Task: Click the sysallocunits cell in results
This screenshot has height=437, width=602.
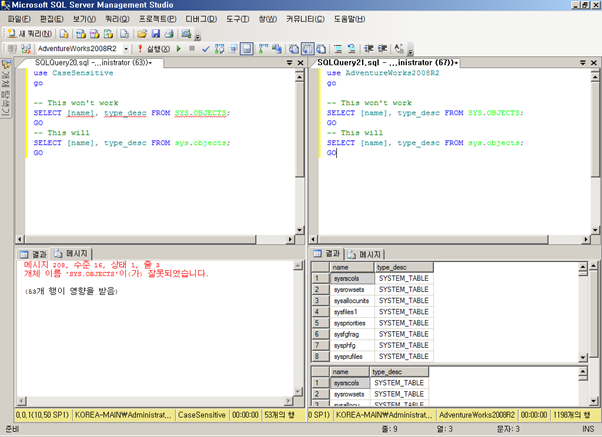Action: [352, 301]
